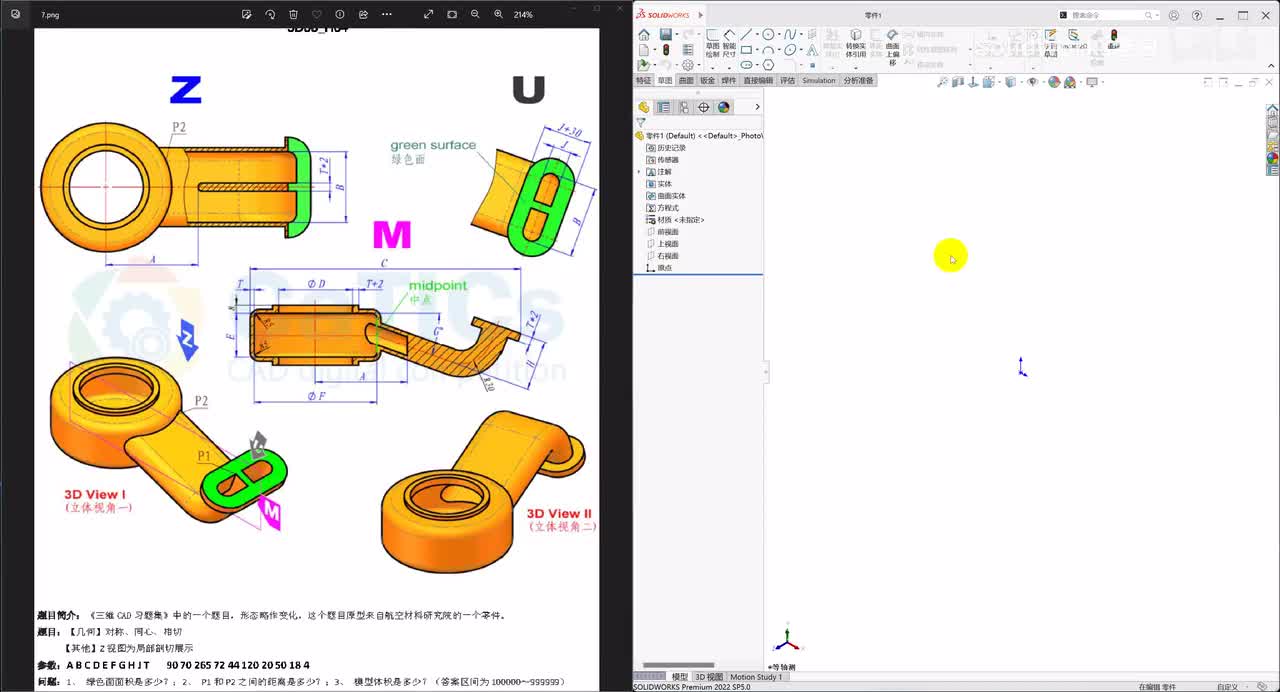Click Offset on Surface (曲面上偏移)
The image size is (1280, 692).
click(893, 46)
